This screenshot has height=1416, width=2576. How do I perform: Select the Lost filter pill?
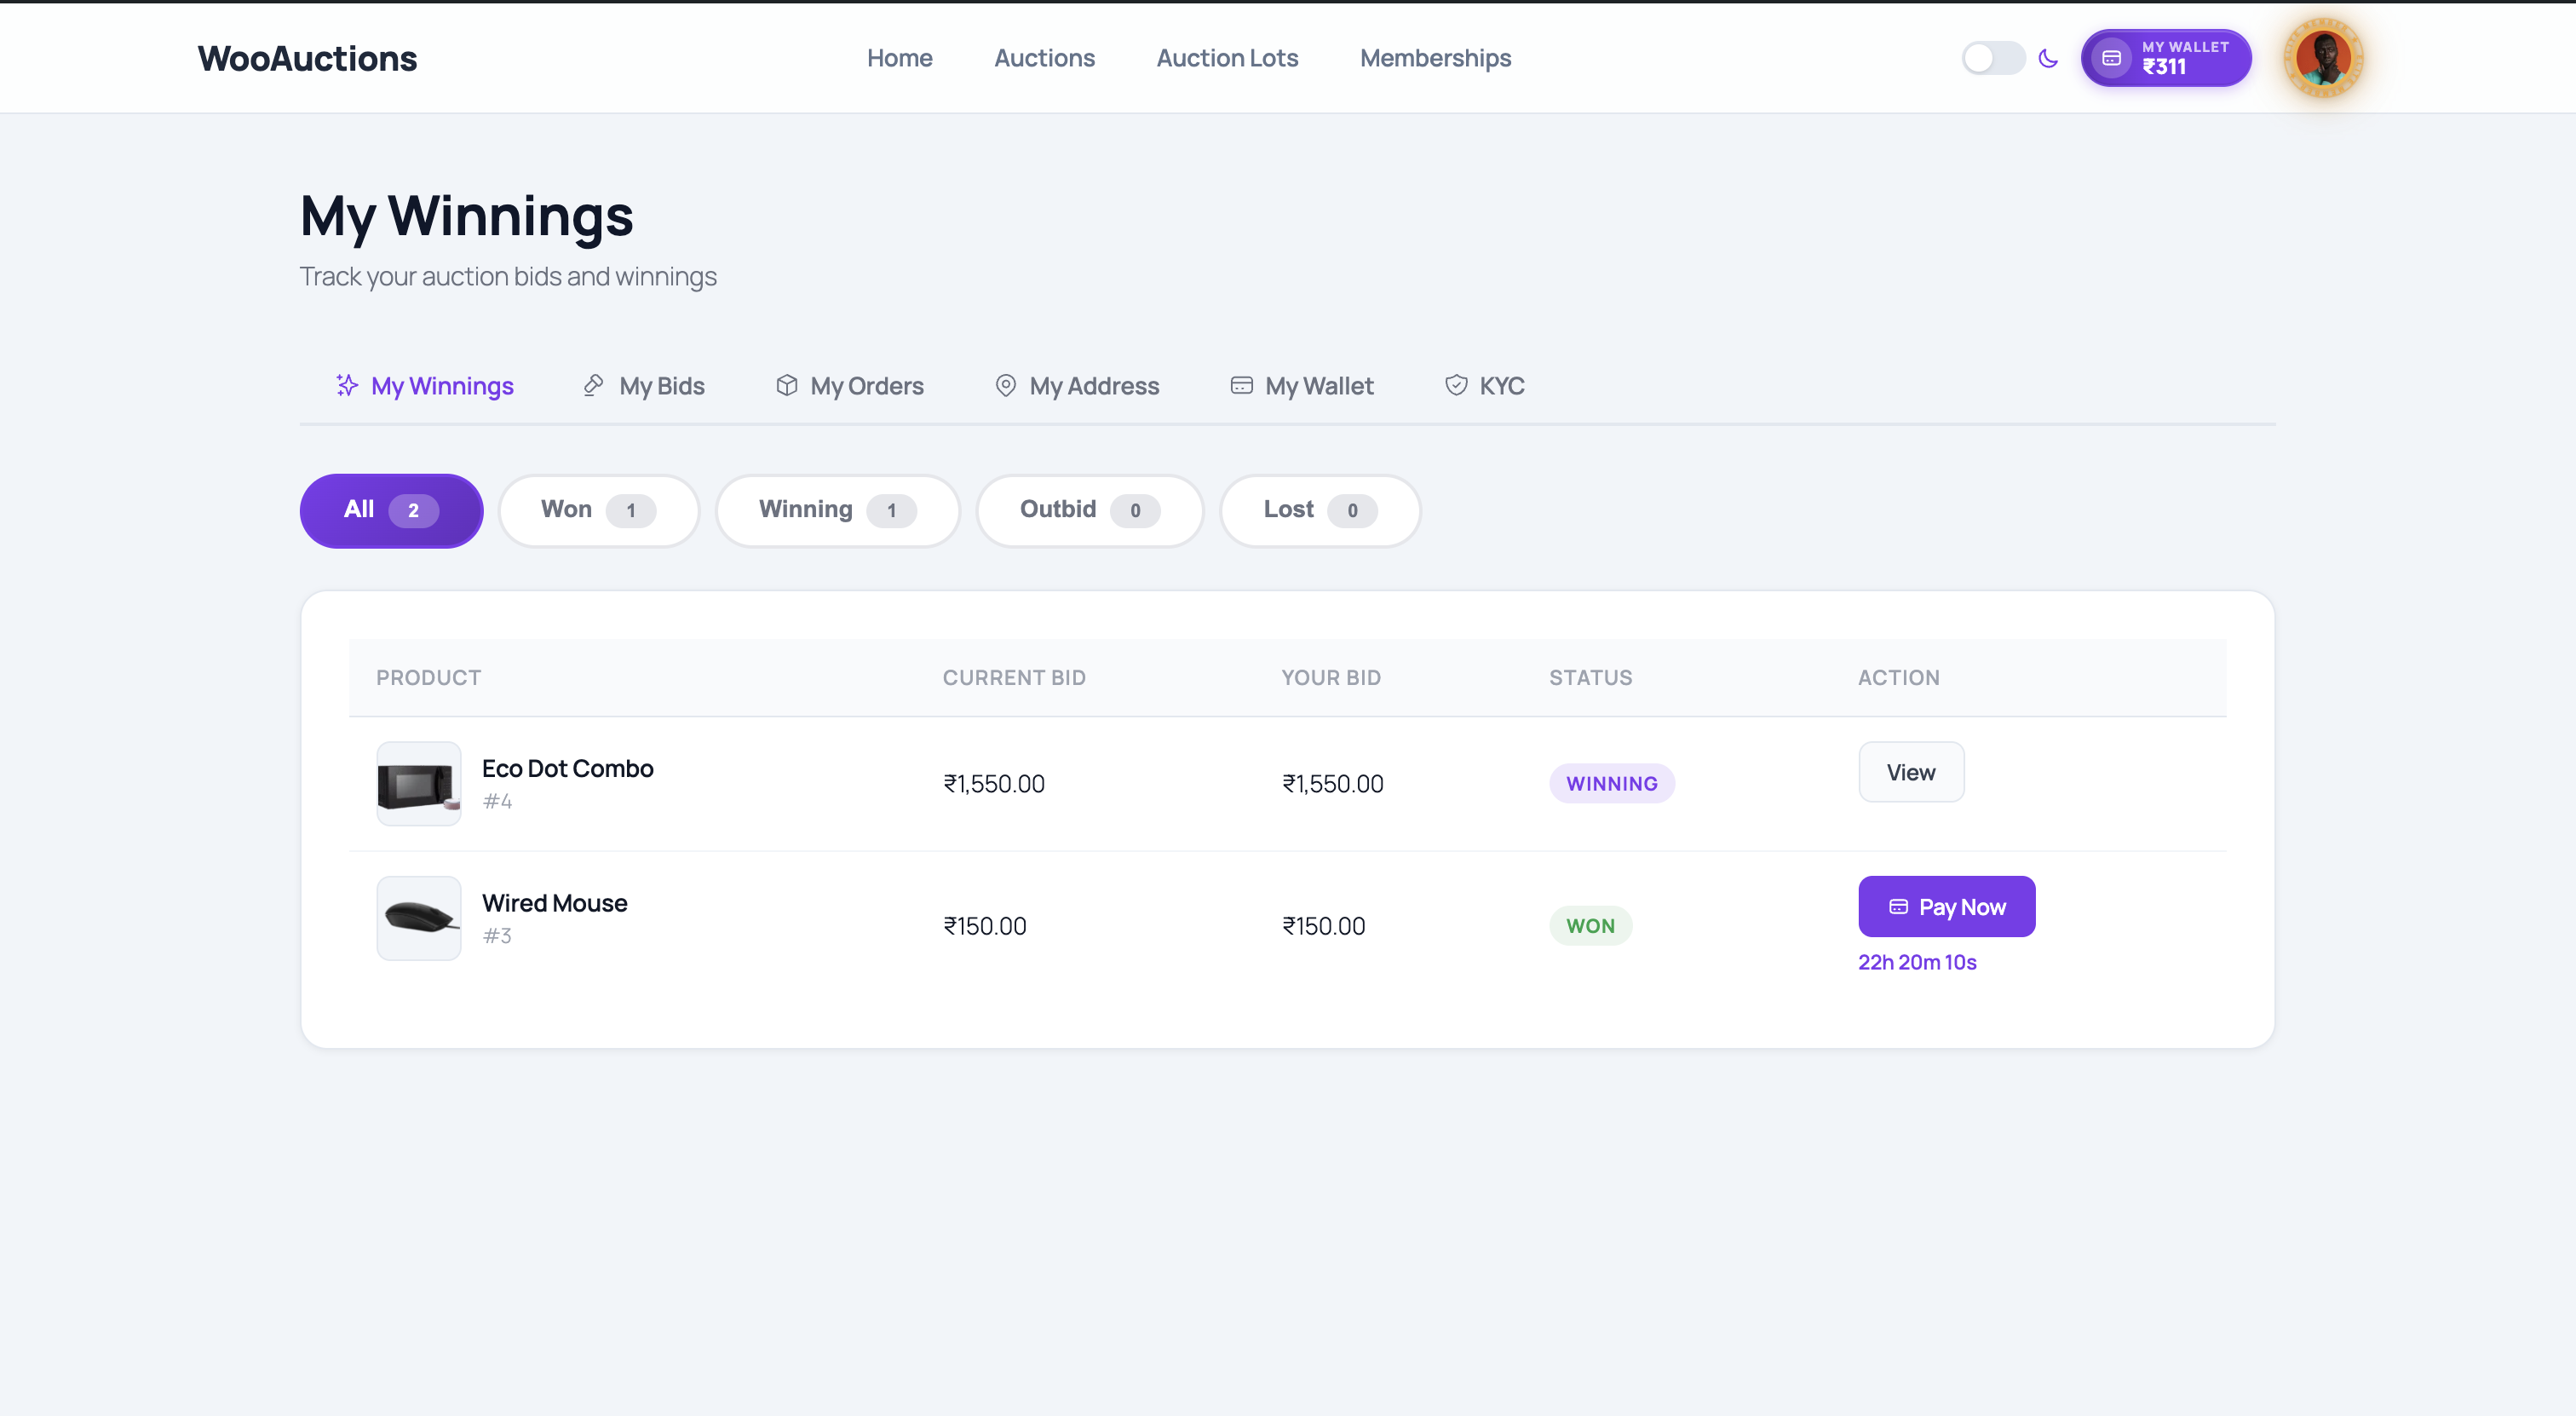tap(1319, 510)
